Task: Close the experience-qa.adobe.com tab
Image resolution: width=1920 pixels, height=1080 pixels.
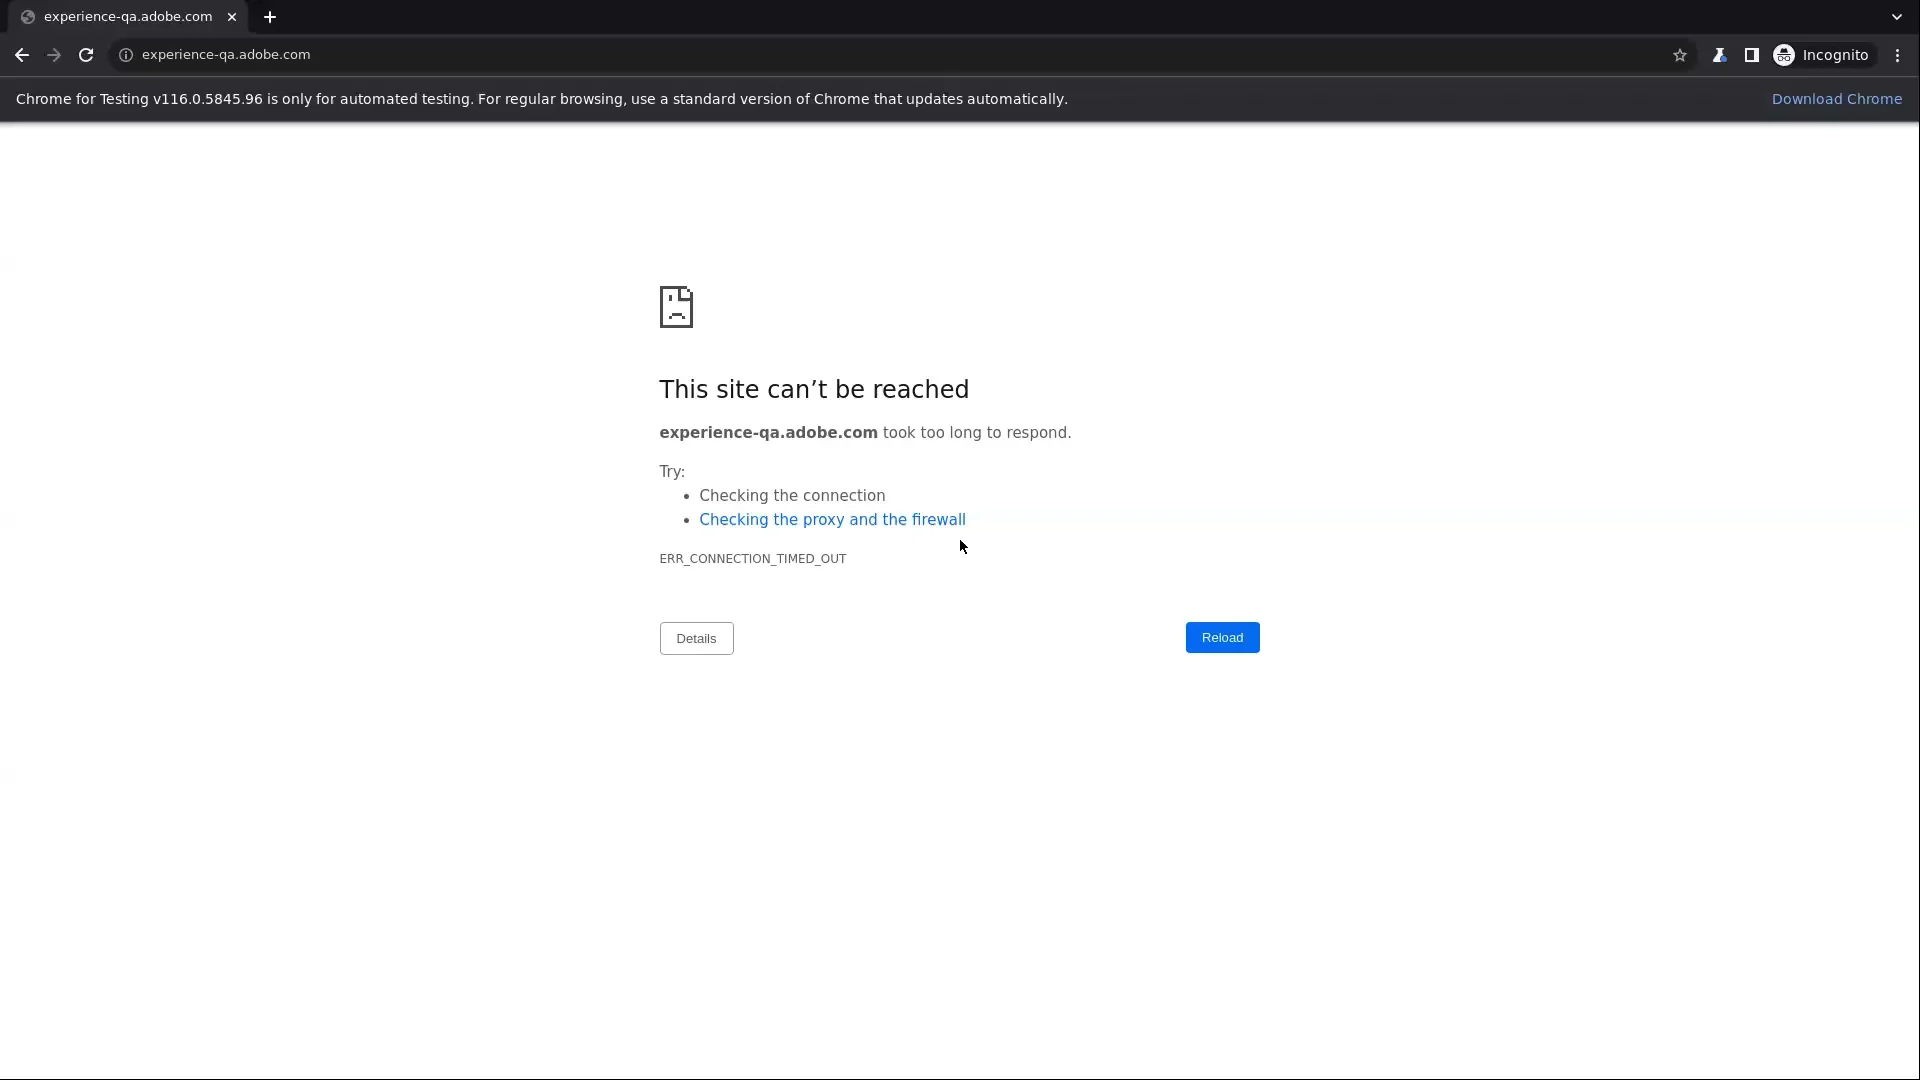Action: [232, 16]
